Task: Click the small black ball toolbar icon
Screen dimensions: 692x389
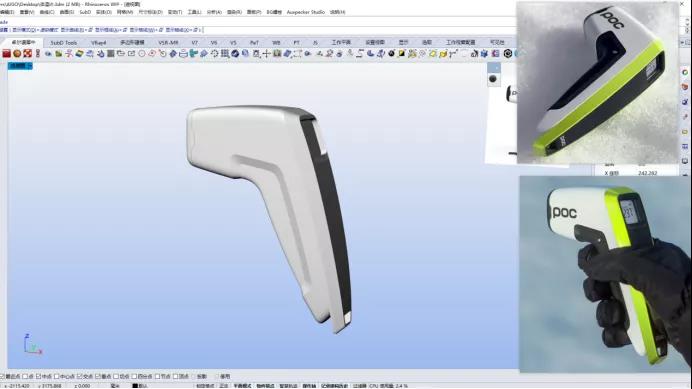Action: [x=391, y=53]
